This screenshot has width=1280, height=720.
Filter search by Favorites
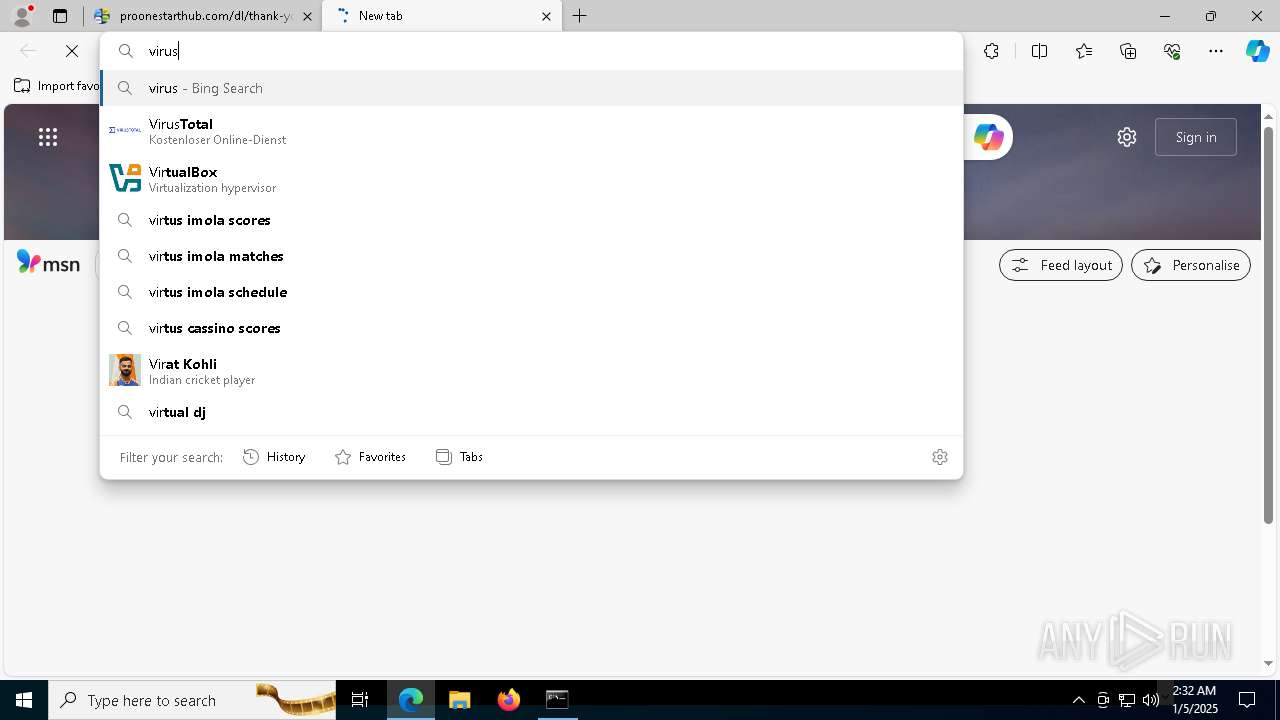[370, 457]
